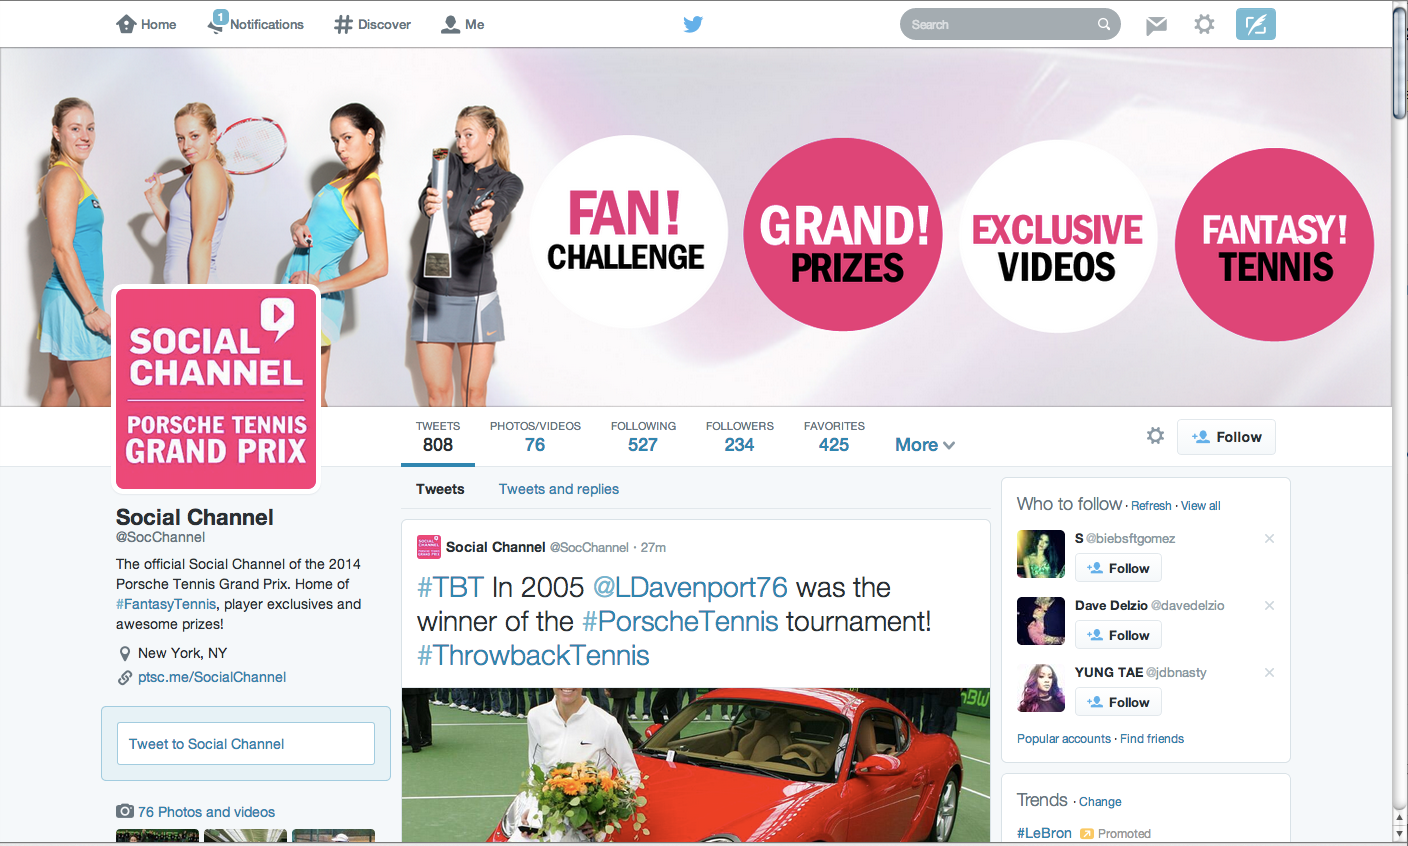Switch to Tweets and replies tab
1408x846 pixels.
coord(559,489)
